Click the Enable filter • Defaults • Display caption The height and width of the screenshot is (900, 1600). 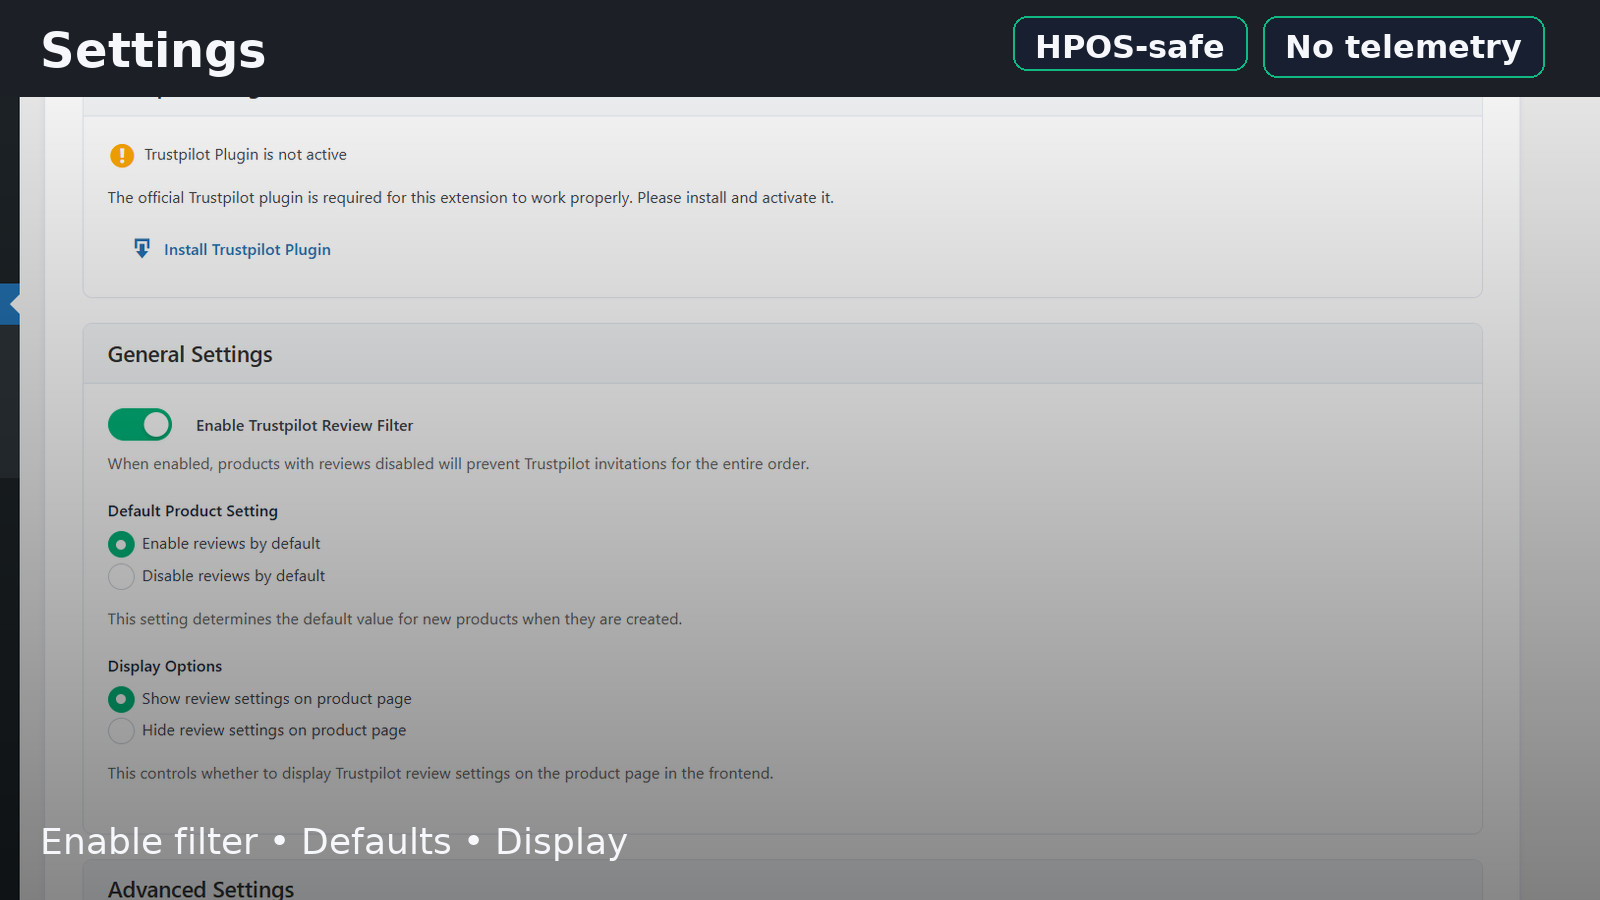[334, 842]
